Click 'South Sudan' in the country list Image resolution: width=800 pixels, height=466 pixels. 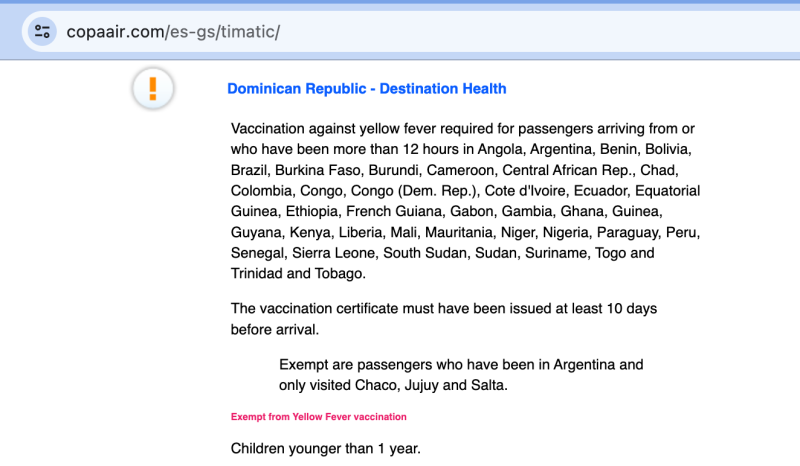425,253
